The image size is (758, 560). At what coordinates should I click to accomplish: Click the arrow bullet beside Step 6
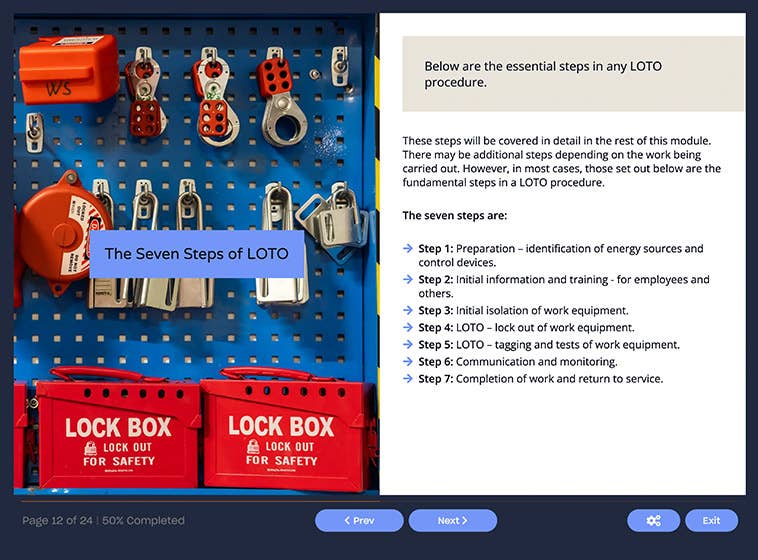tap(408, 362)
